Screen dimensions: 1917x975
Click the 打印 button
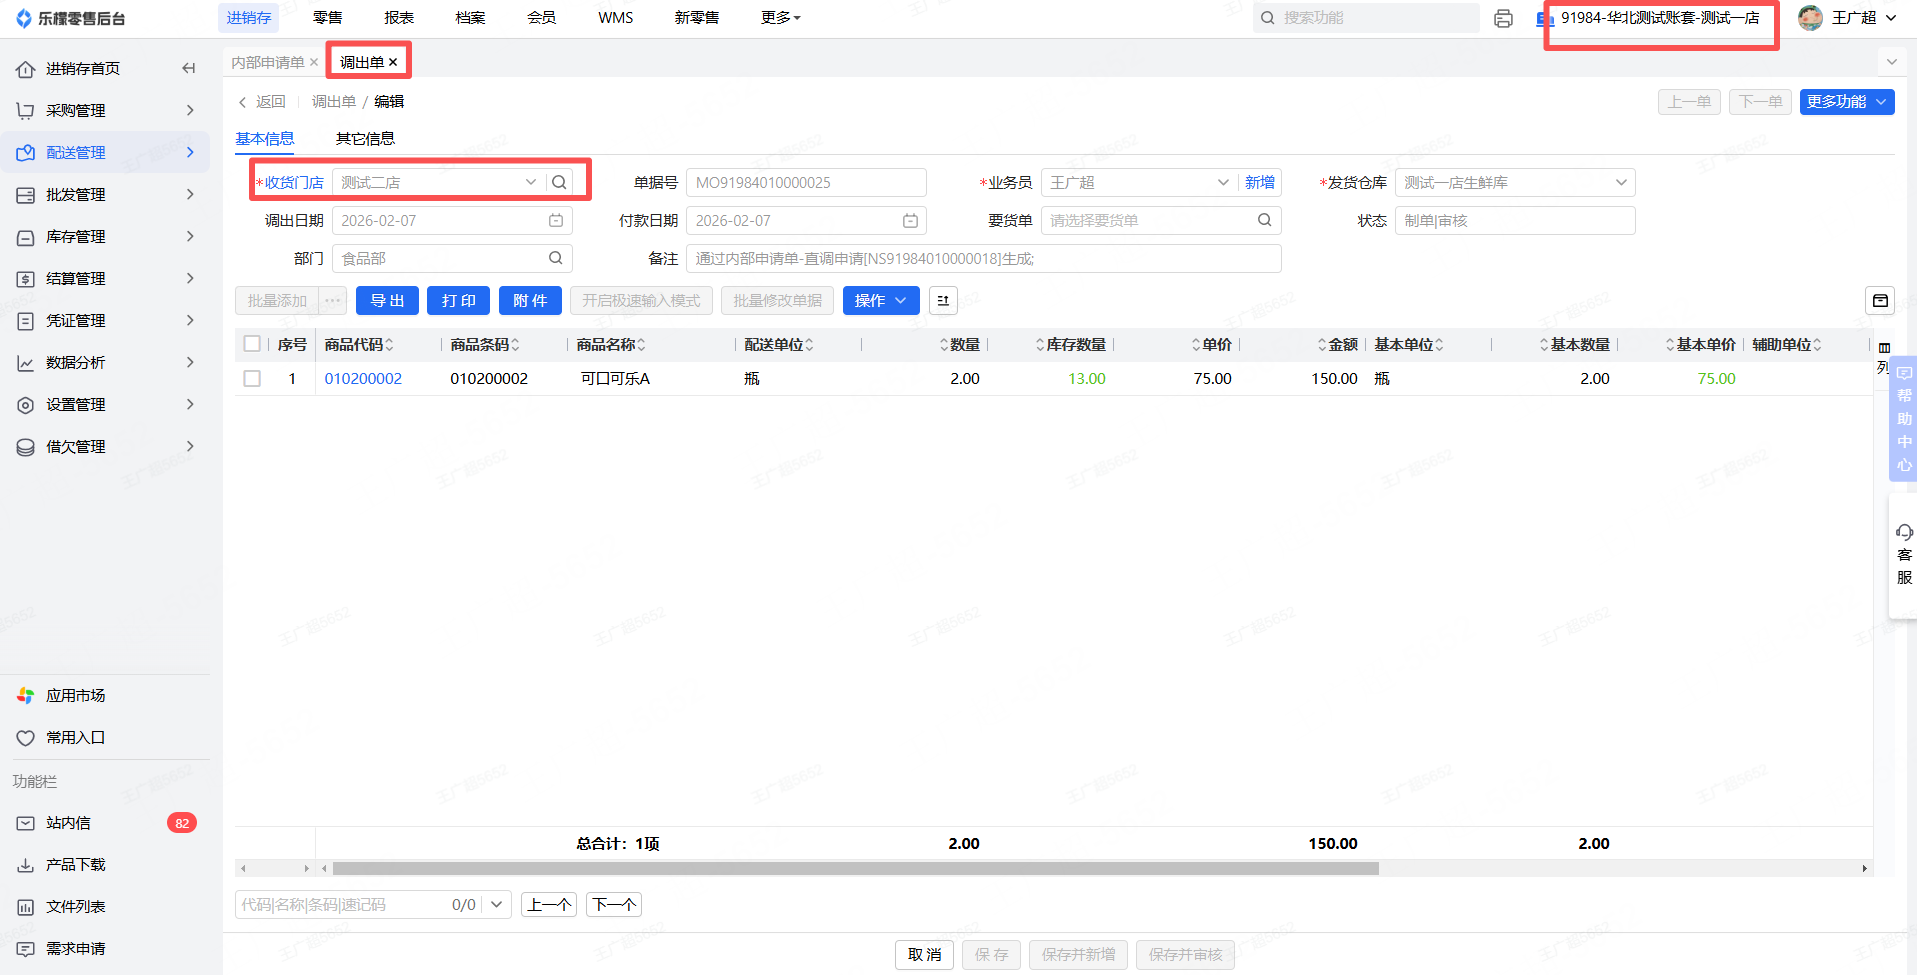[459, 300]
